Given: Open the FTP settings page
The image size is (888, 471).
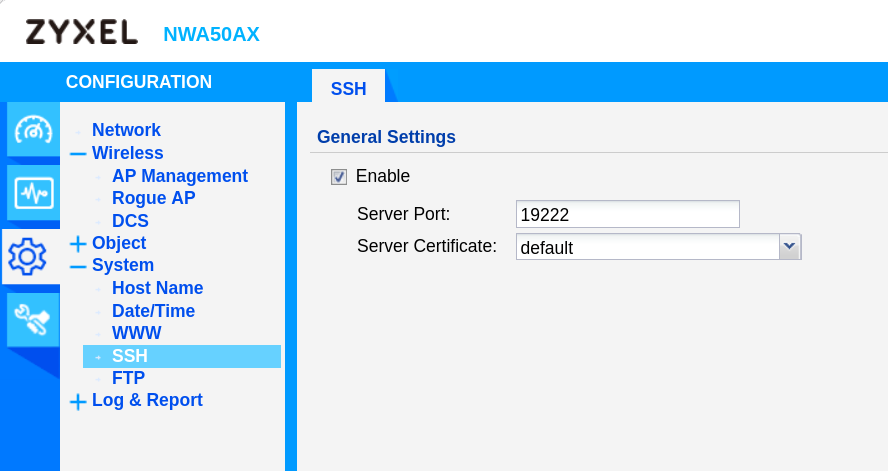Looking at the screenshot, I should (129, 378).
